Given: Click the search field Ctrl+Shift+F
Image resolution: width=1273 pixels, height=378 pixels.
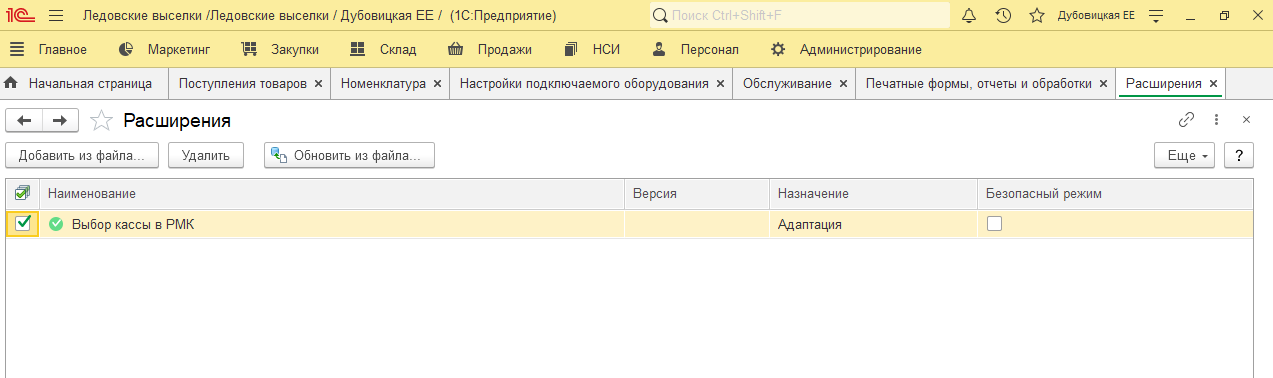Looking at the screenshot, I should click(x=800, y=15).
